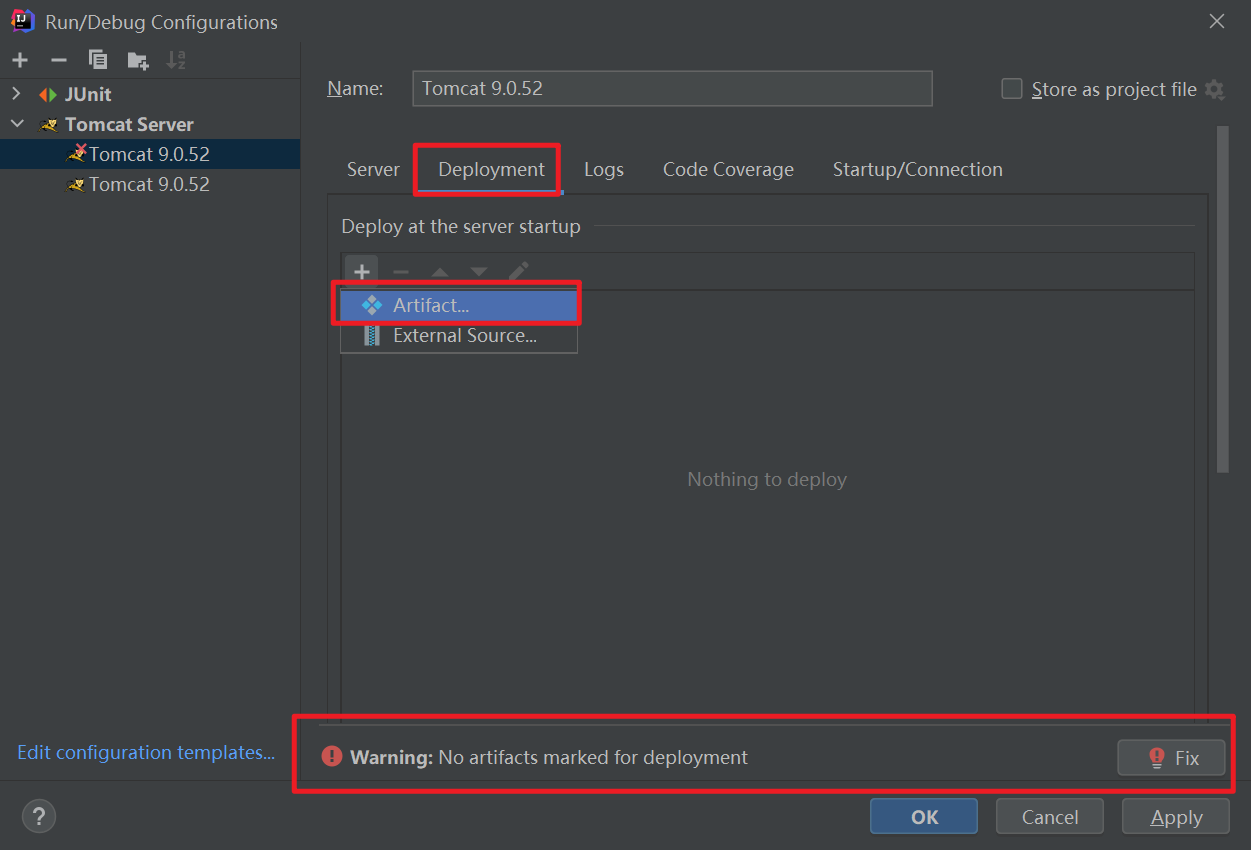Click the Apply button
This screenshot has height=850, width=1251.
[x=1176, y=816]
